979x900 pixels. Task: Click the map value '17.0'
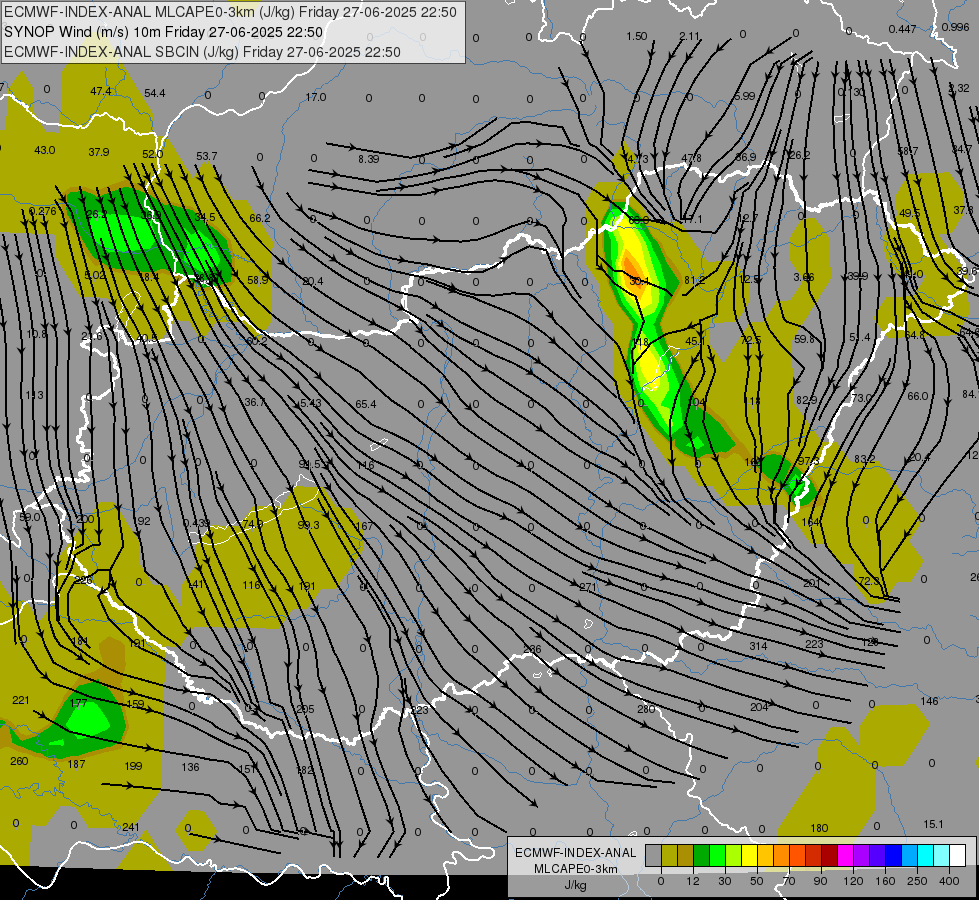click(316, 97)
